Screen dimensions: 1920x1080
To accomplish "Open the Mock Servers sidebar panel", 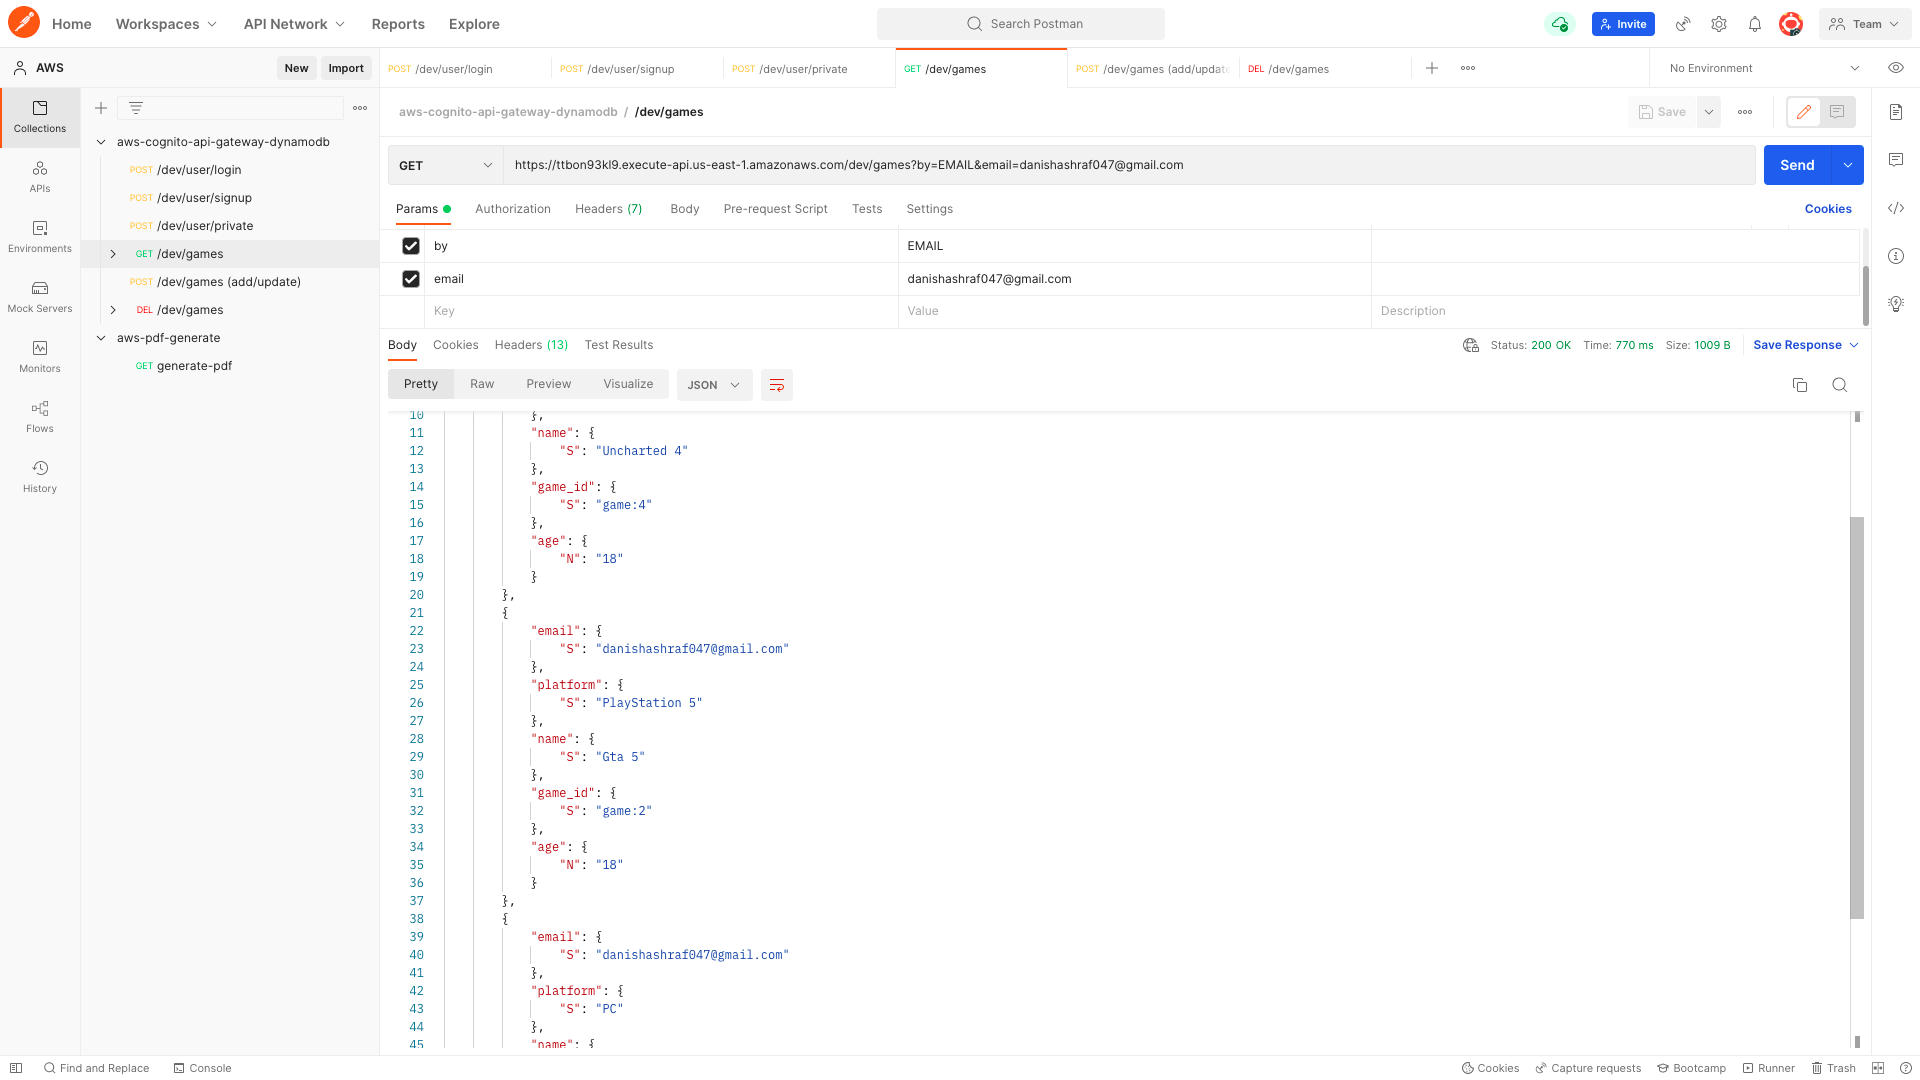I will point(40,296).
